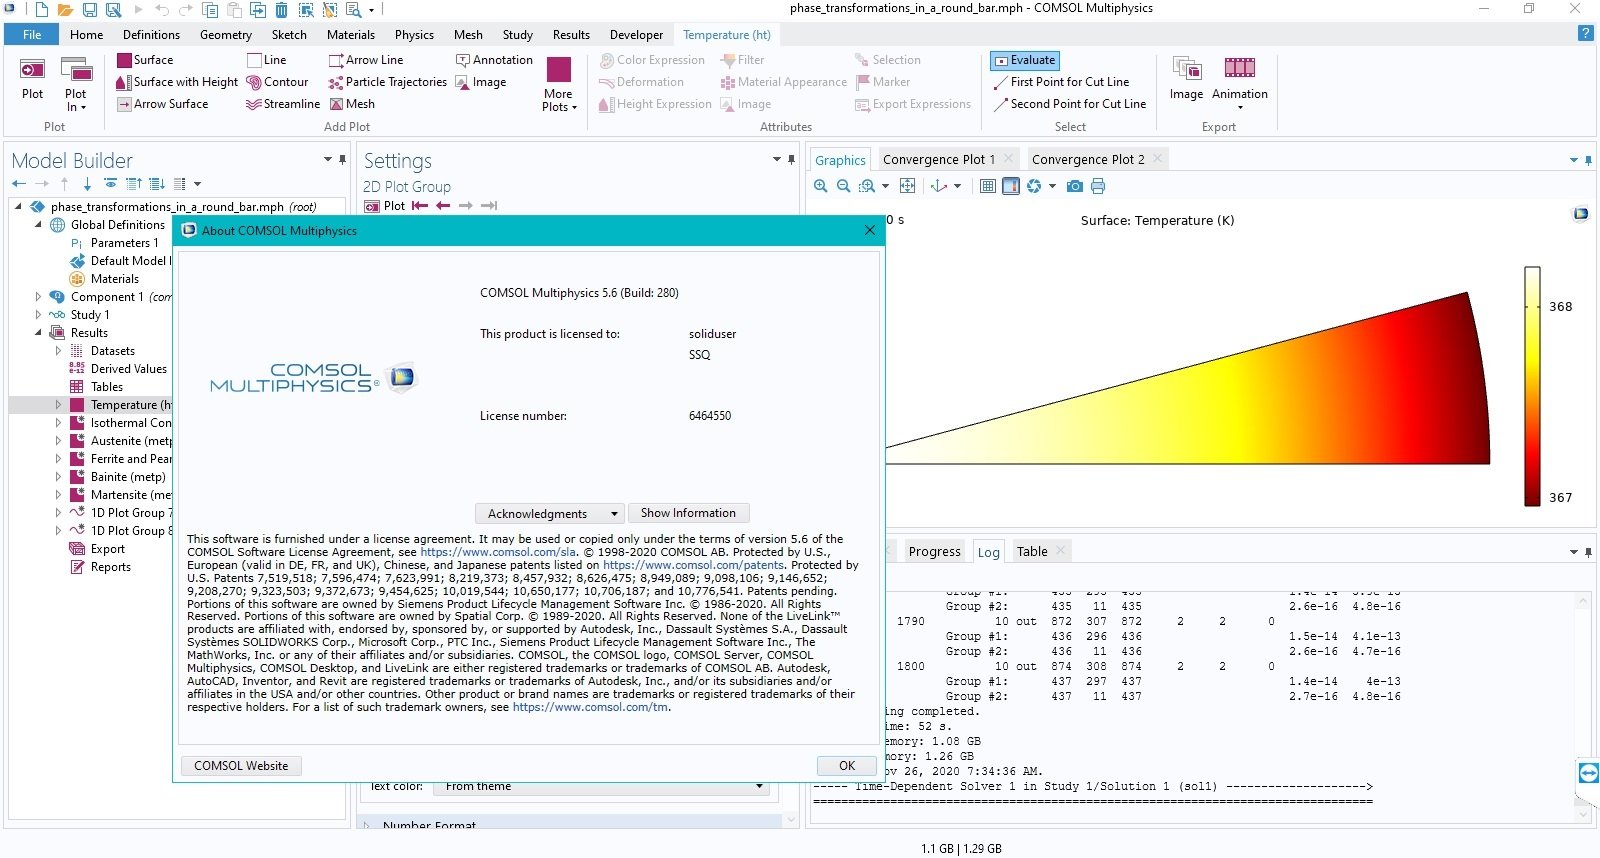
Task: Zoom out on the Graphics window
Action: tap(844, 186)
